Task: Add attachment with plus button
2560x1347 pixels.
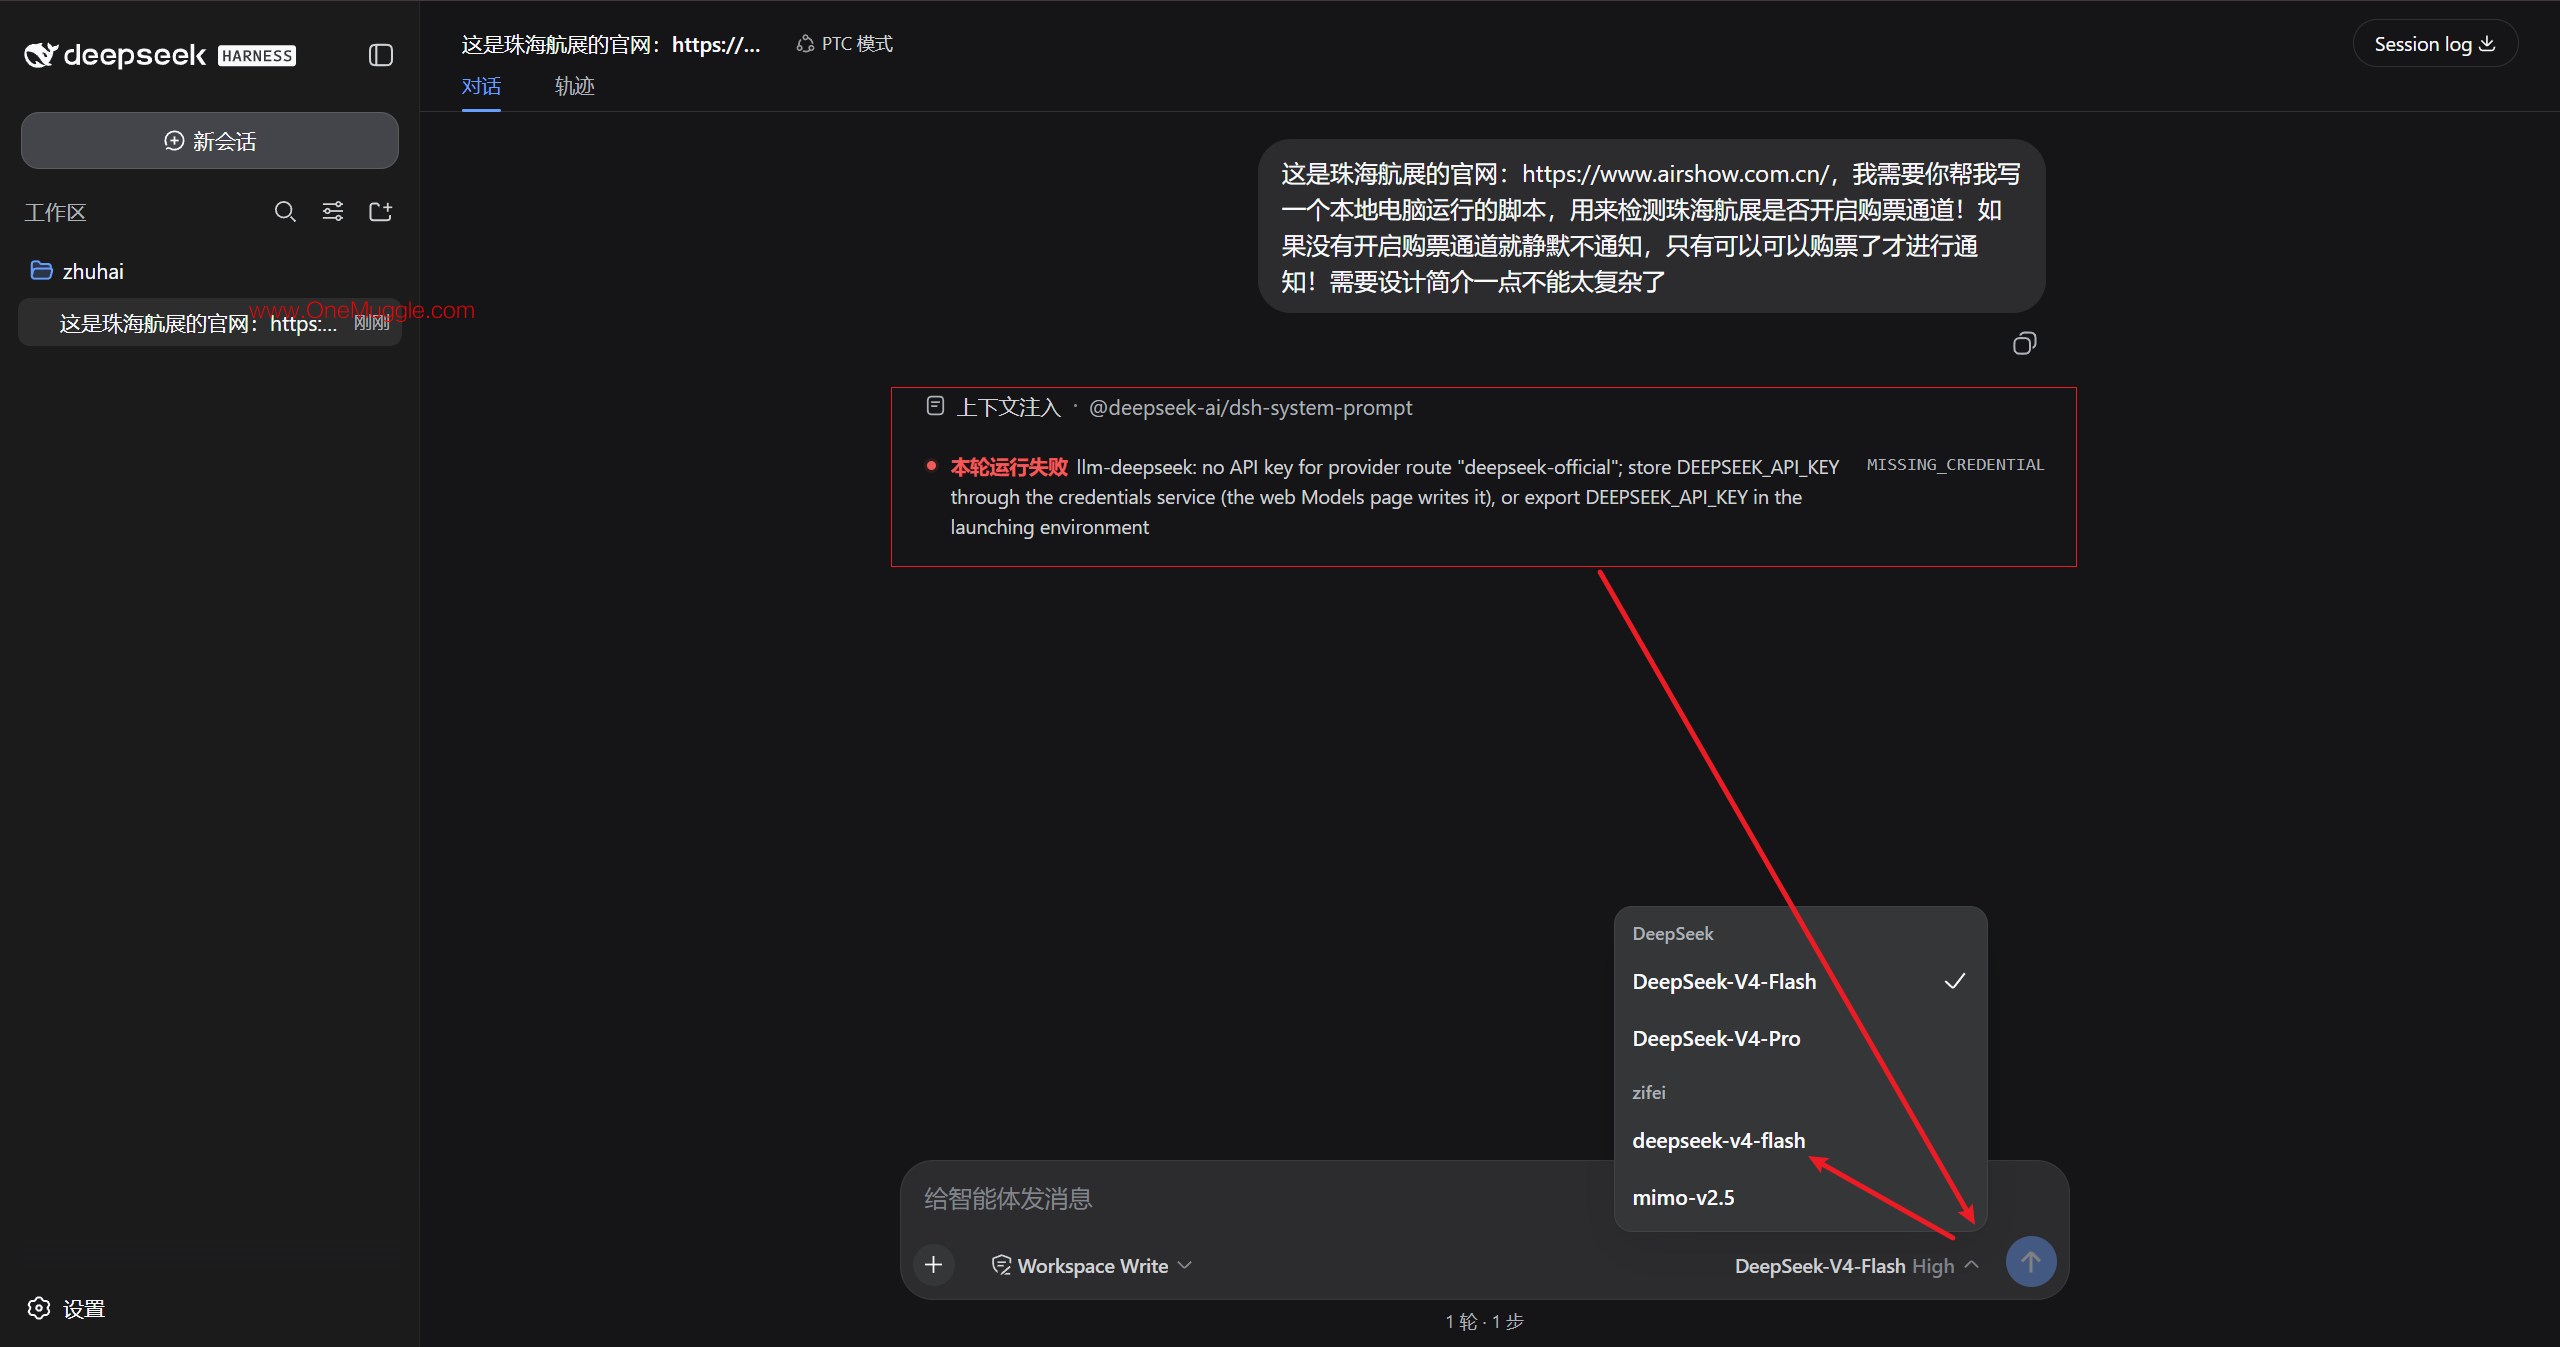Action: coord(933,1265)
